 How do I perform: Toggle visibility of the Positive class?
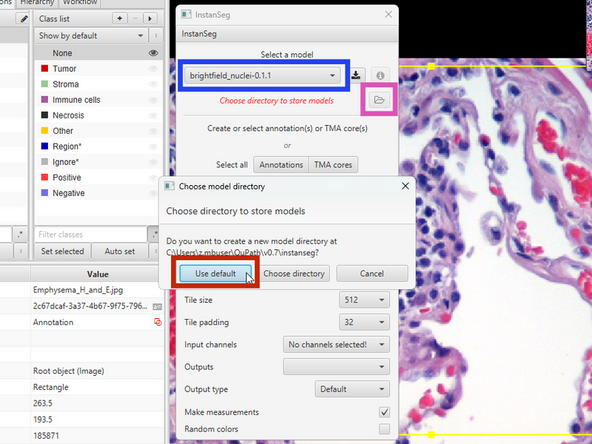pos(153,177)
